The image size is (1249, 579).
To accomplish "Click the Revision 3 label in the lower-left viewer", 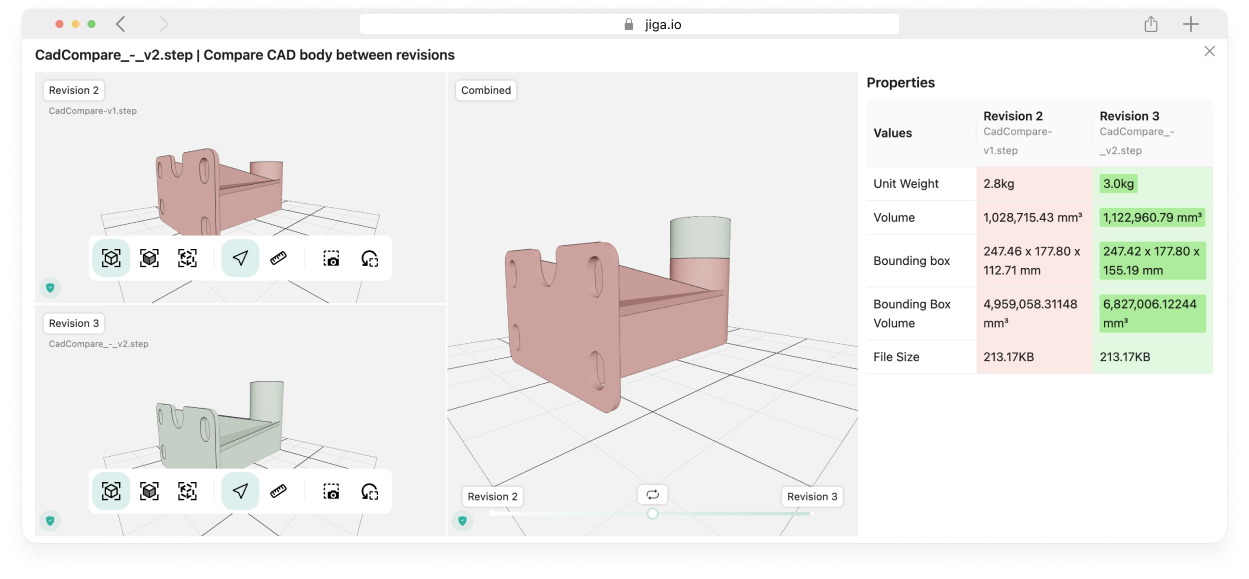I will [x=74, y=323].
